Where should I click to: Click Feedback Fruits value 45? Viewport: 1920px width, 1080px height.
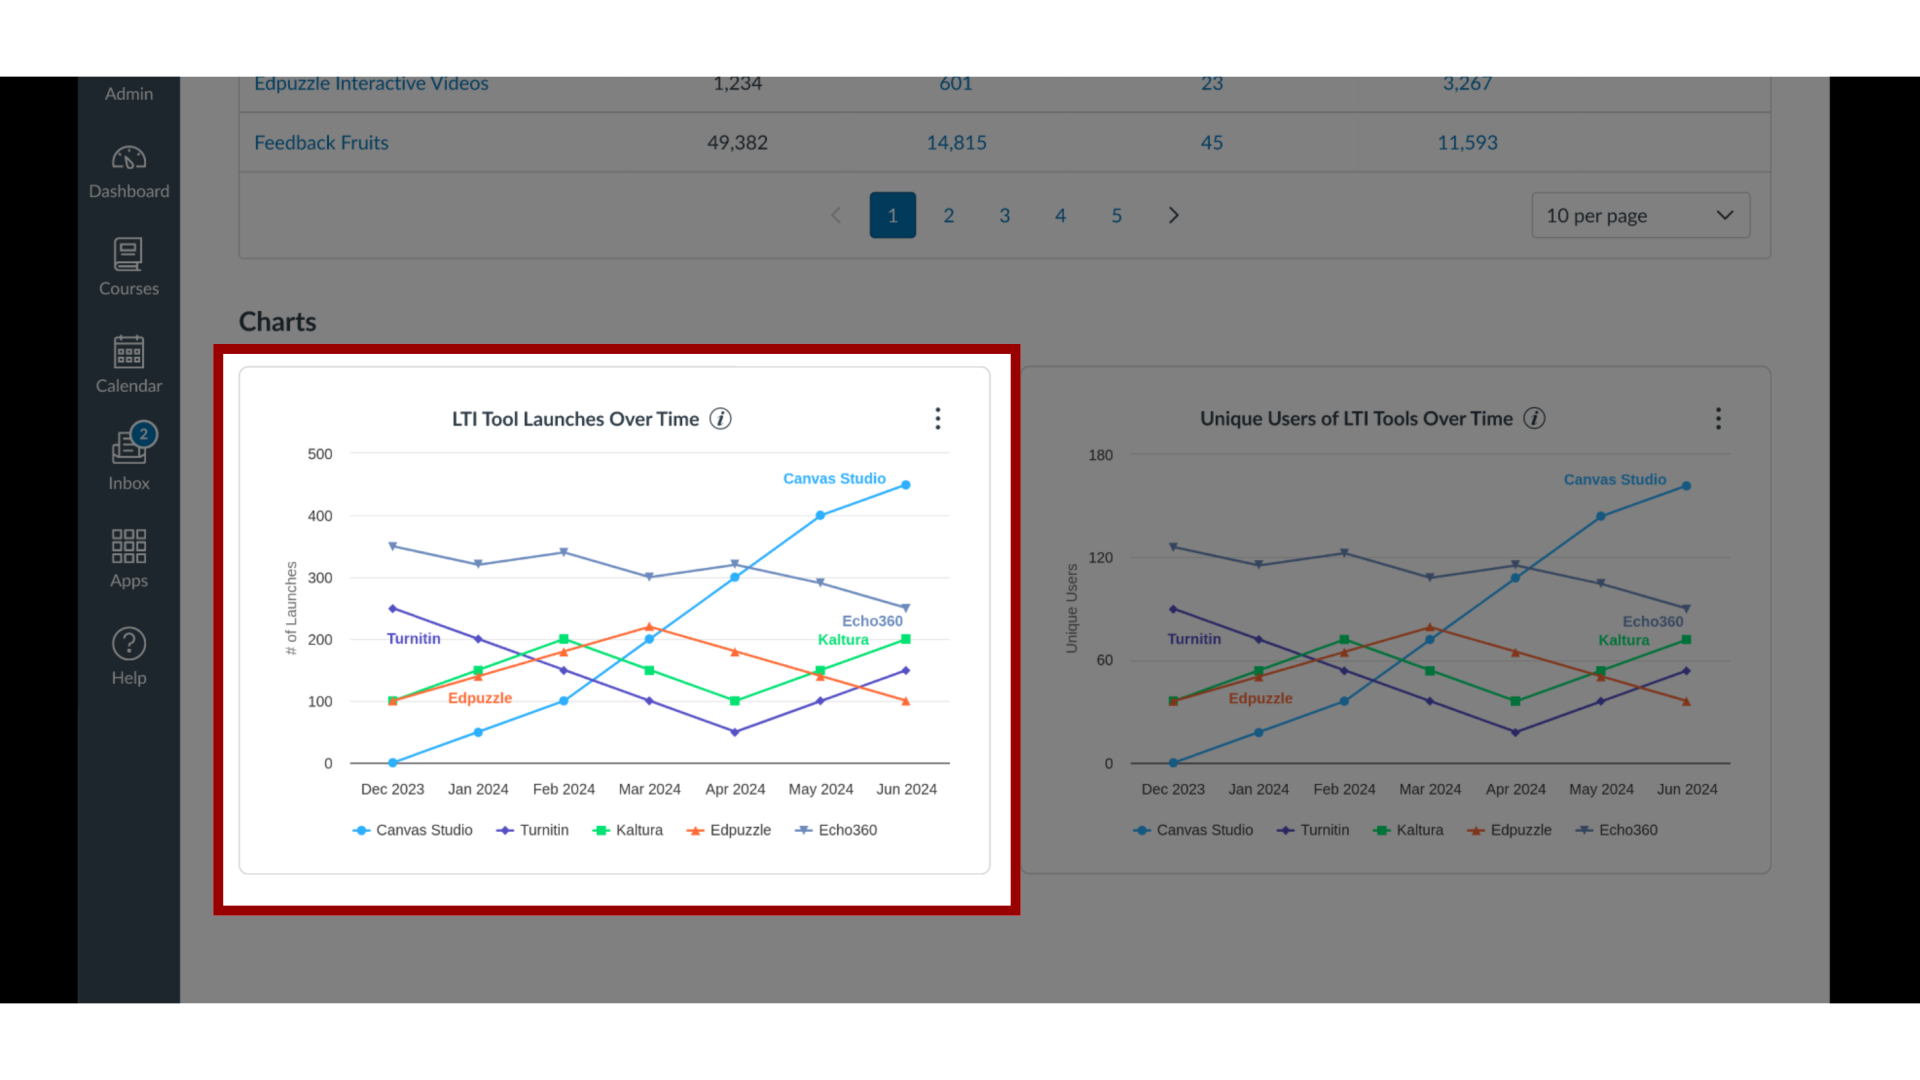click(x=1212, y=143)
